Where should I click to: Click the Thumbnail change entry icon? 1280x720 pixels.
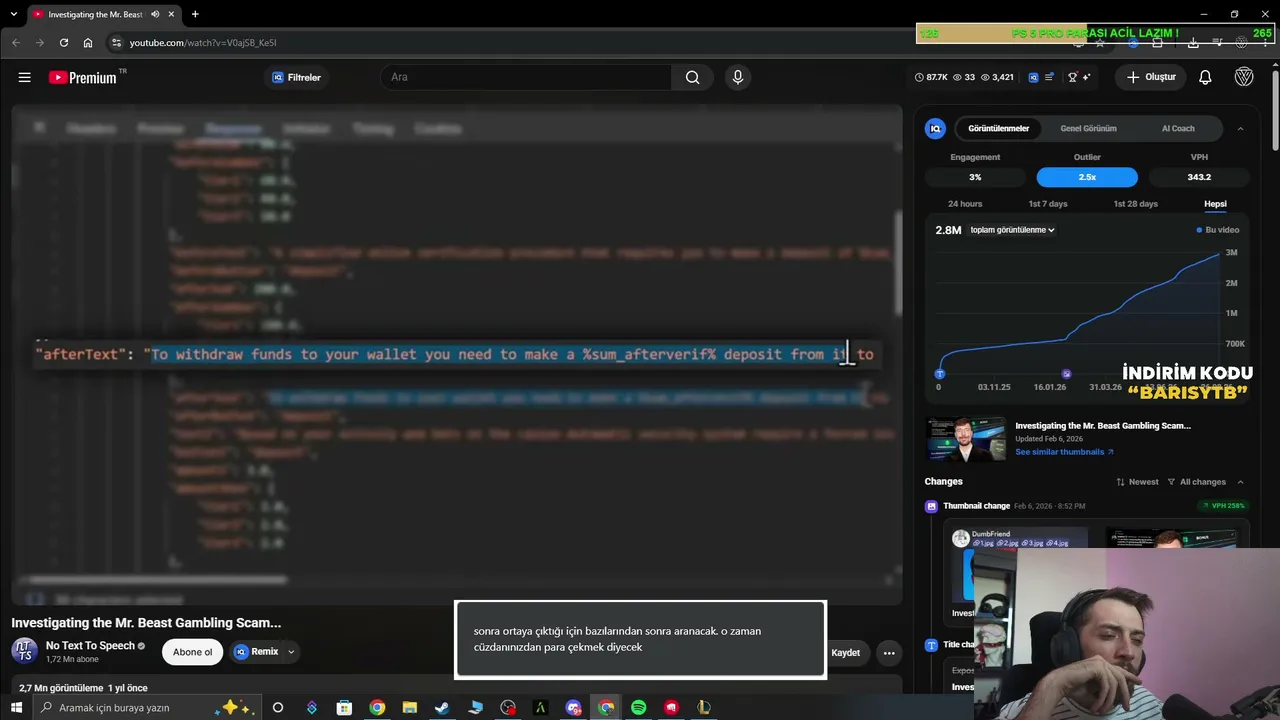point(932,506)
